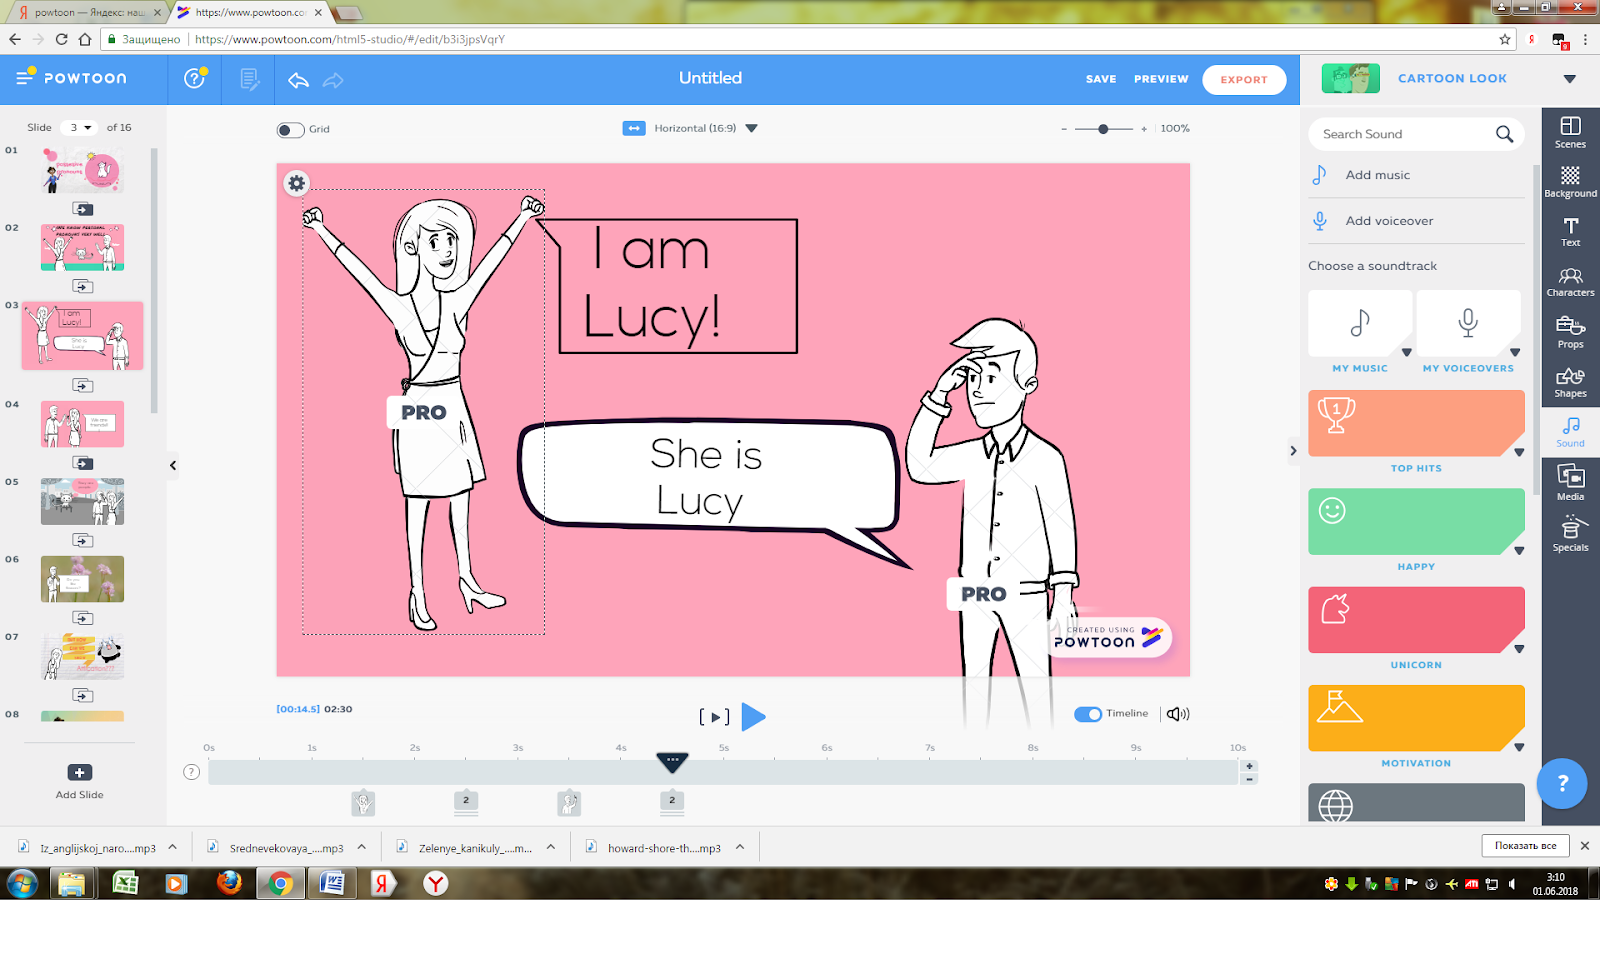Open the Background panel
The width and height of the screenshot is (1600, 974).
pos(1570,181)
